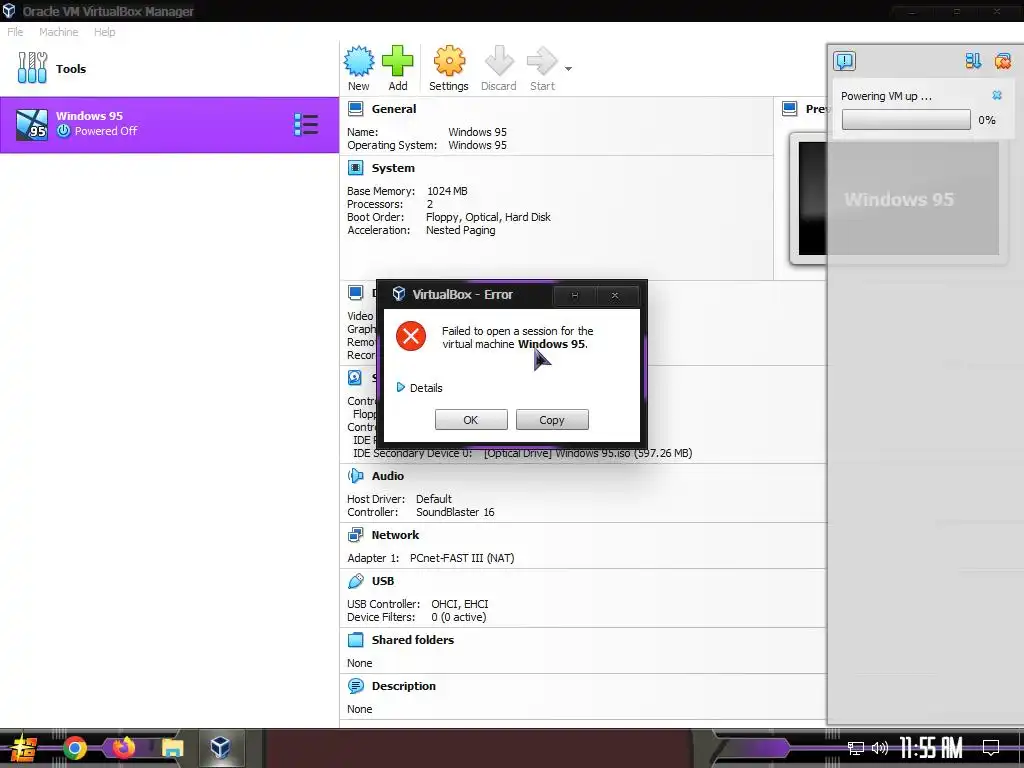Click the clear all notifications icon

pos(1002,61)
